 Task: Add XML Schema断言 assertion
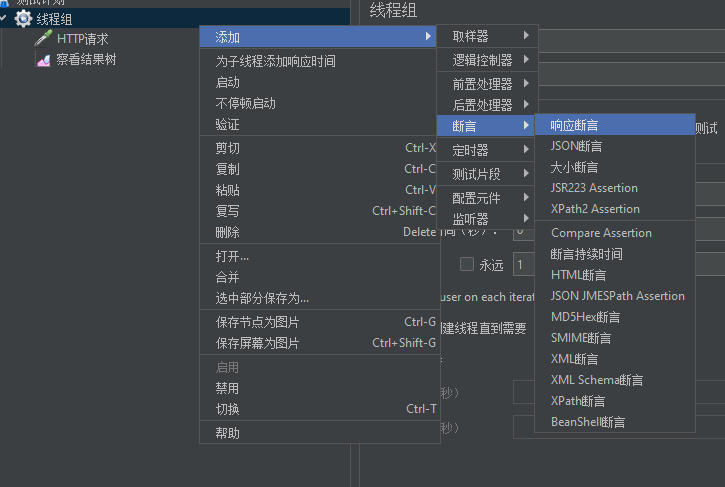coord(615,380)
